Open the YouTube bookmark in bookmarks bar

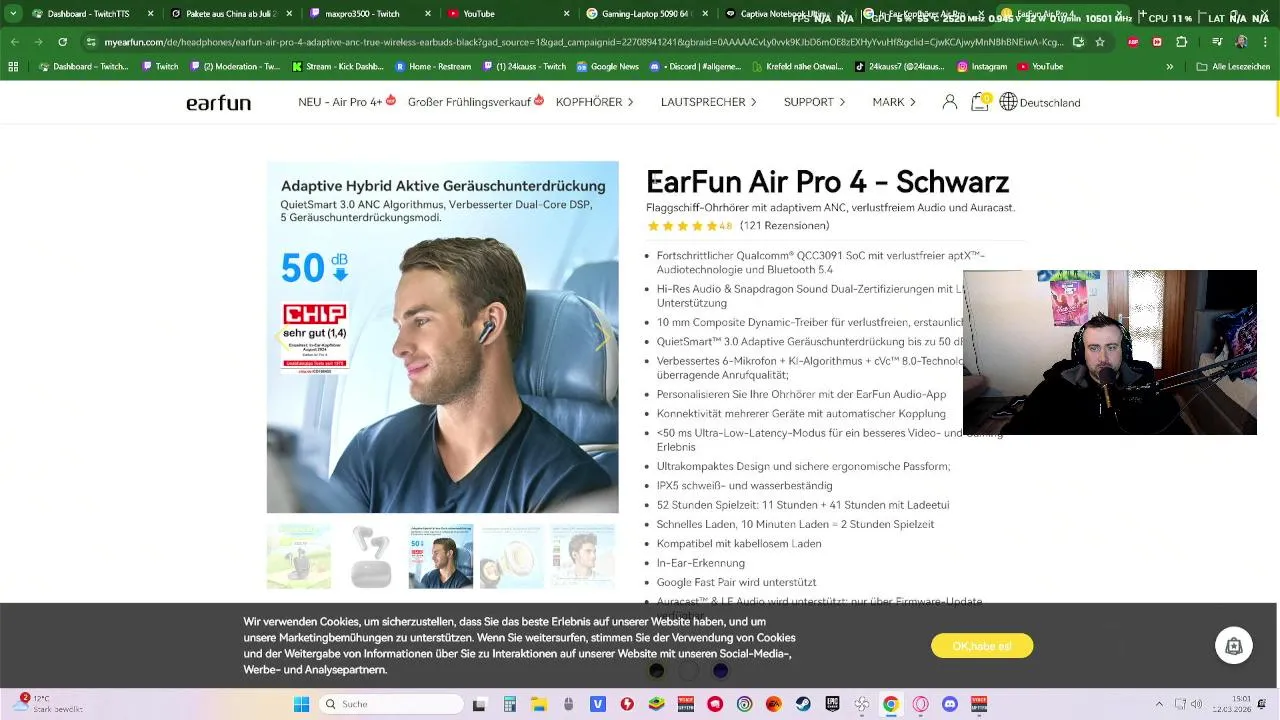click(1040, 66)
